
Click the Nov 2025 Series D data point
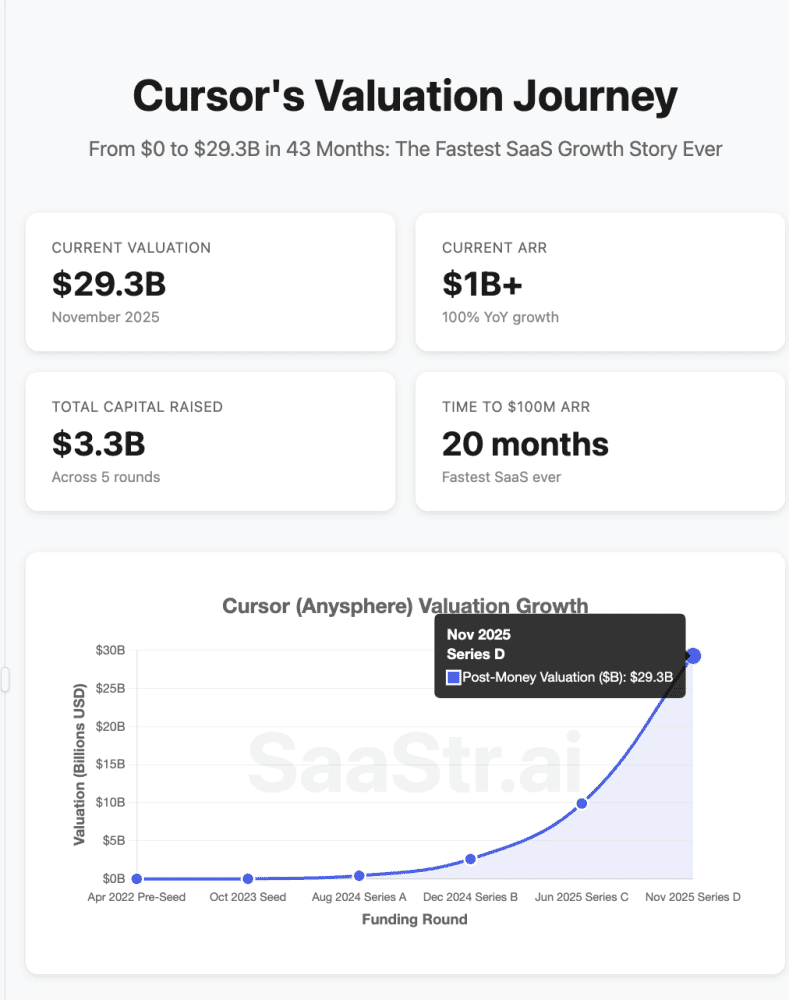(x=693, y=656)
